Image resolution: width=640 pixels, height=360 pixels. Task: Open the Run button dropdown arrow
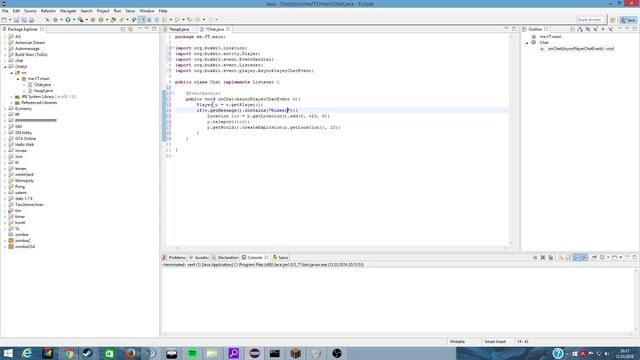[74, 20]
